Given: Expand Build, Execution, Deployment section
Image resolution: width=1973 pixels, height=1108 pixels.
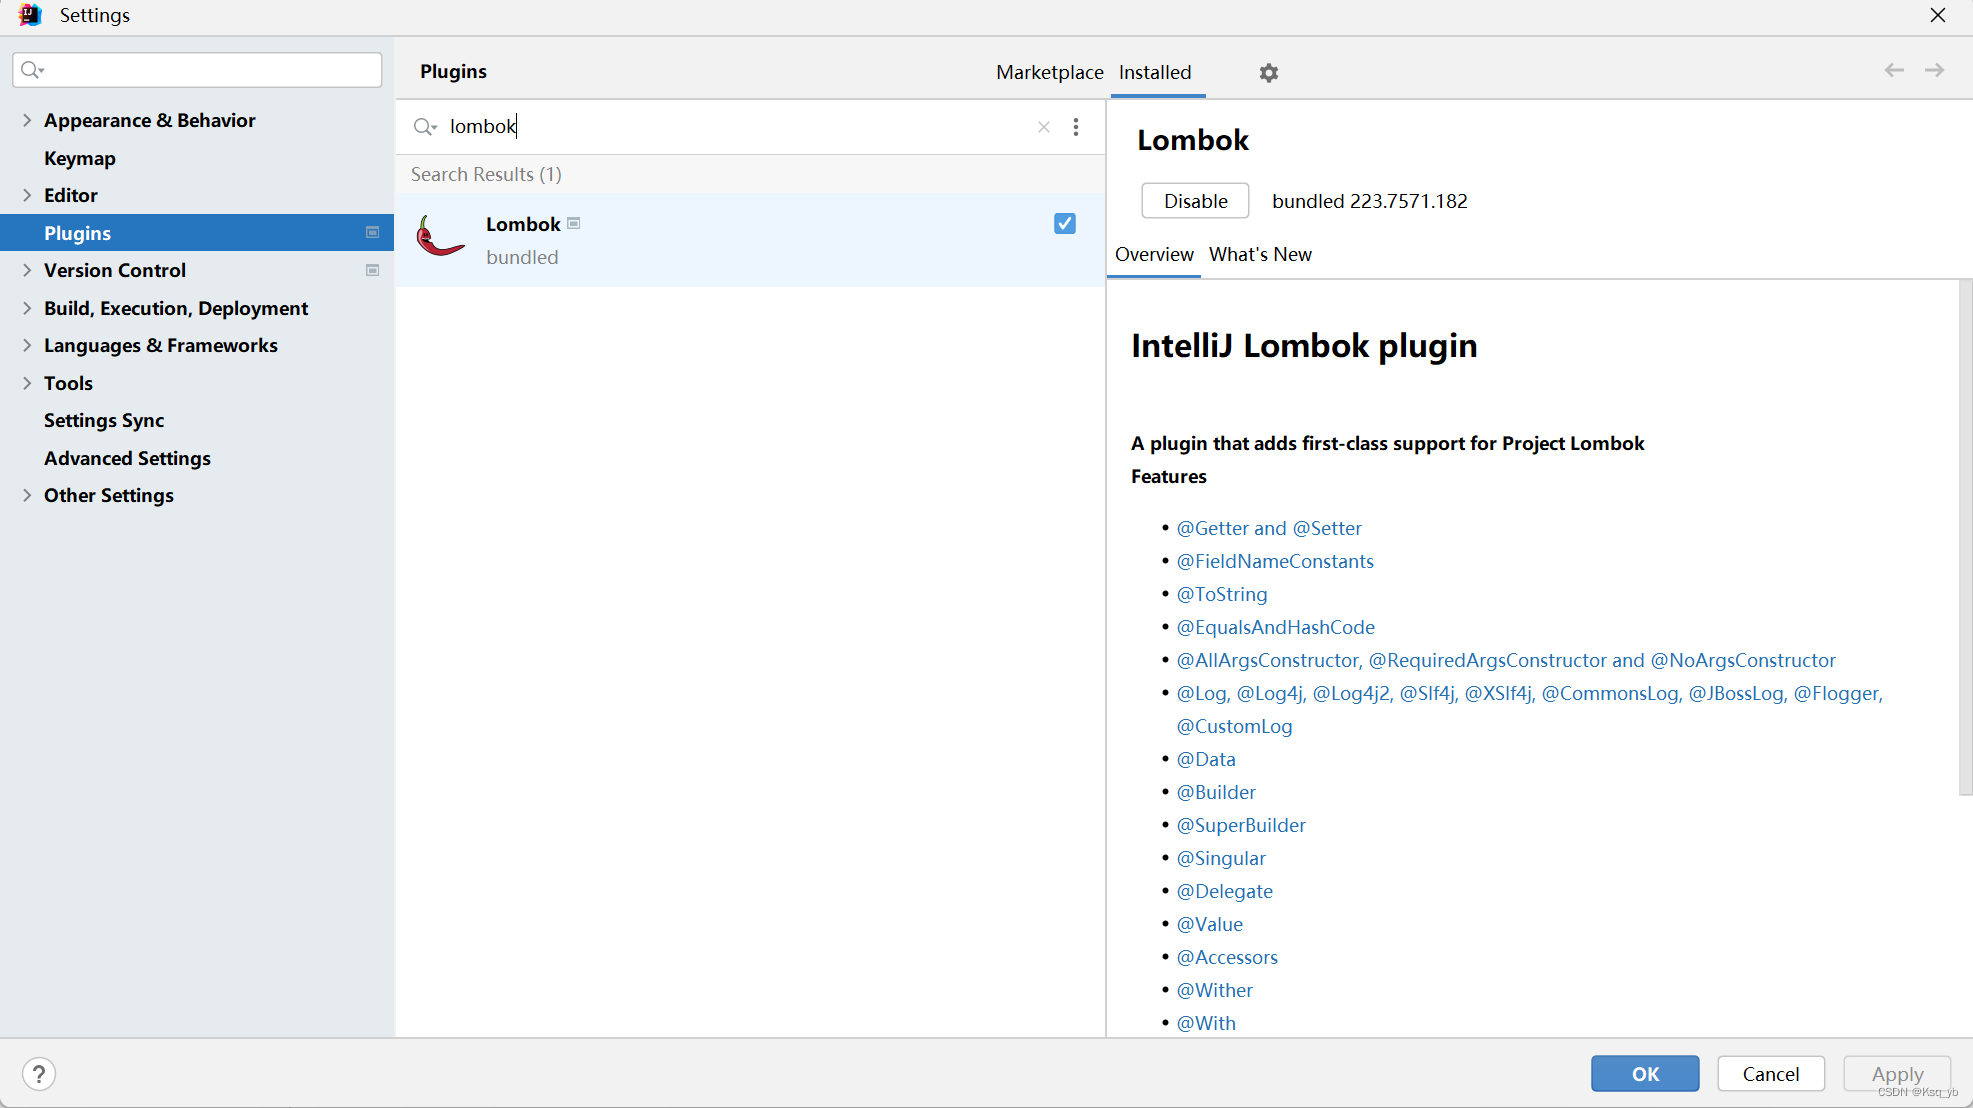Looking at the screenshot, I should pos(27,308).
